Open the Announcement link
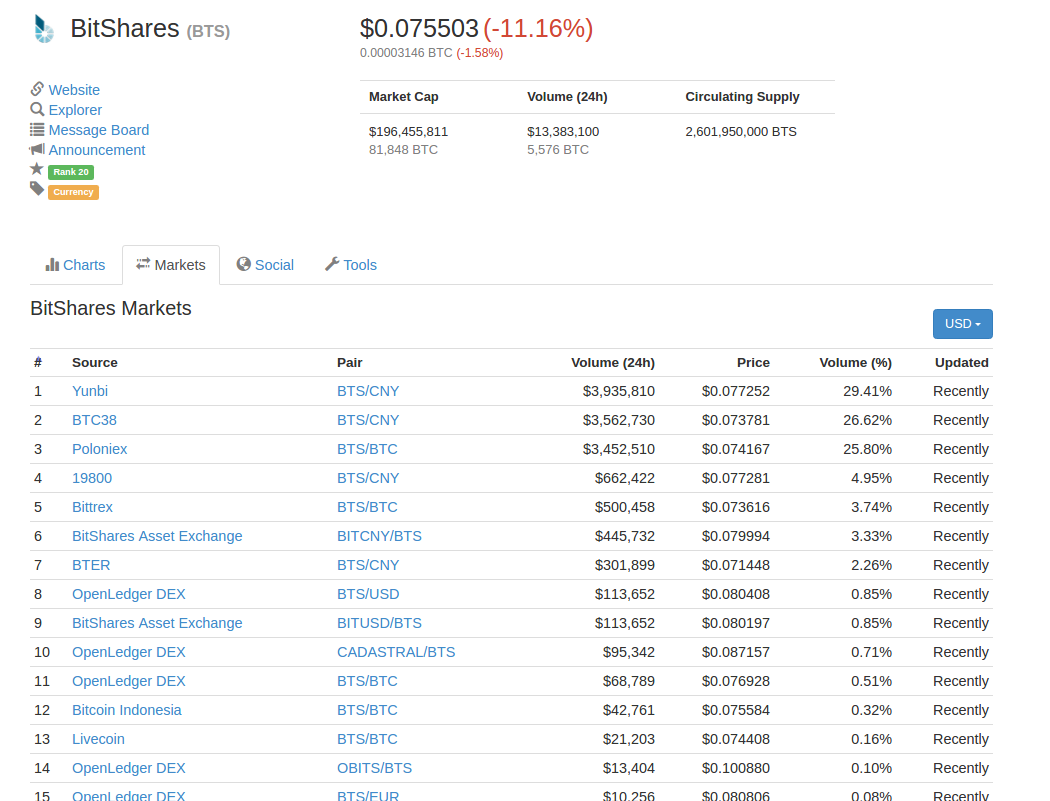 coord(96,150)
